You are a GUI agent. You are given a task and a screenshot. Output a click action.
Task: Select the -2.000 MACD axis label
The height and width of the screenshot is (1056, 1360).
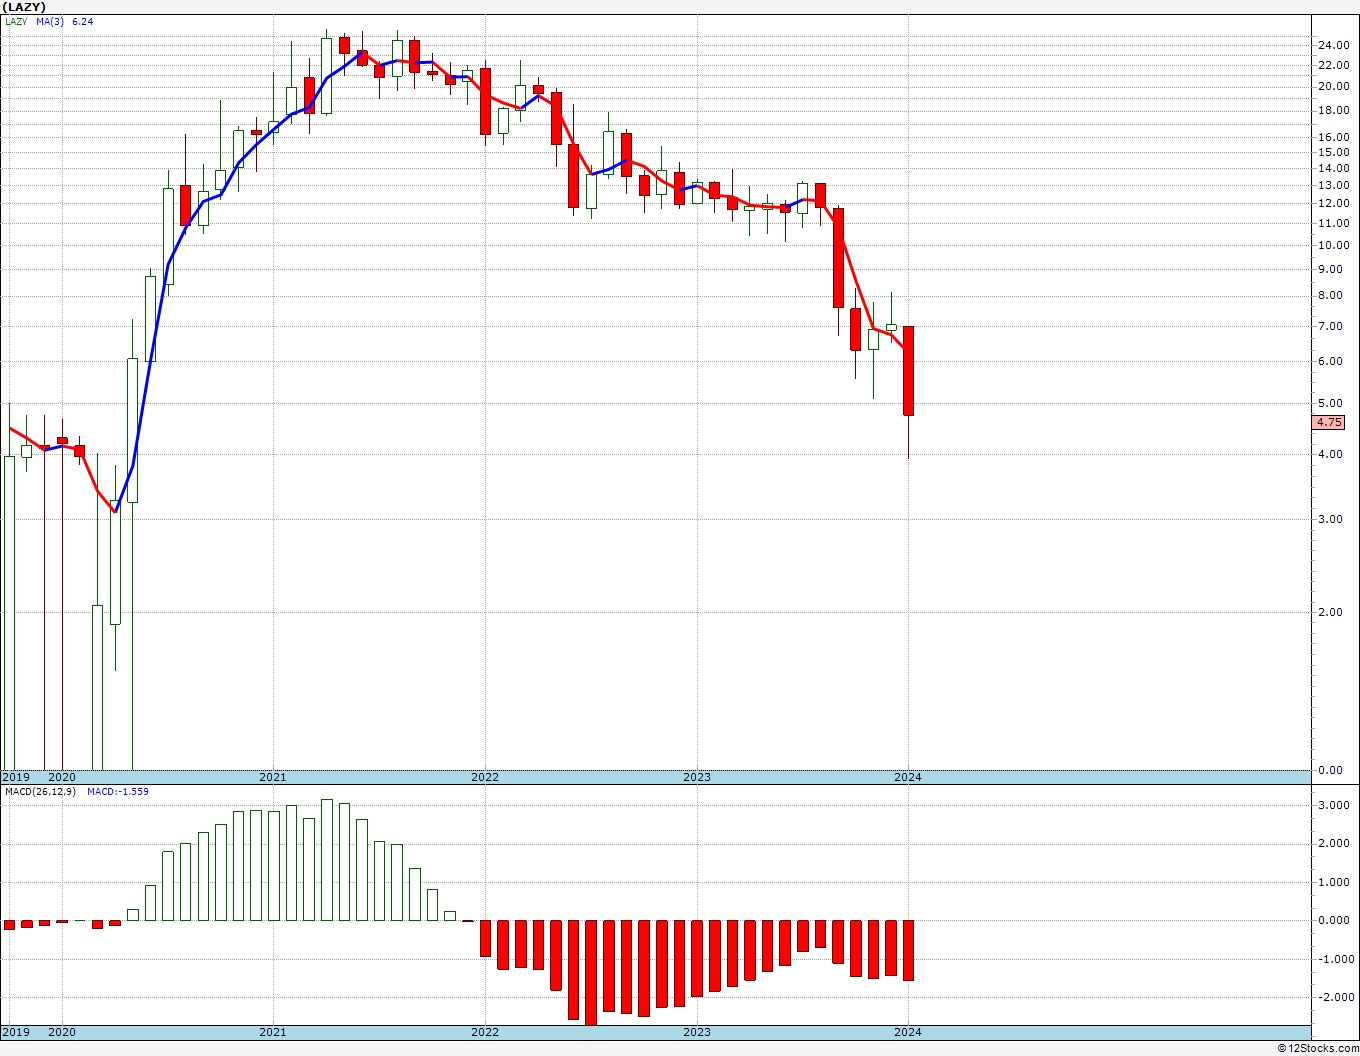[x=1334, y=997]
